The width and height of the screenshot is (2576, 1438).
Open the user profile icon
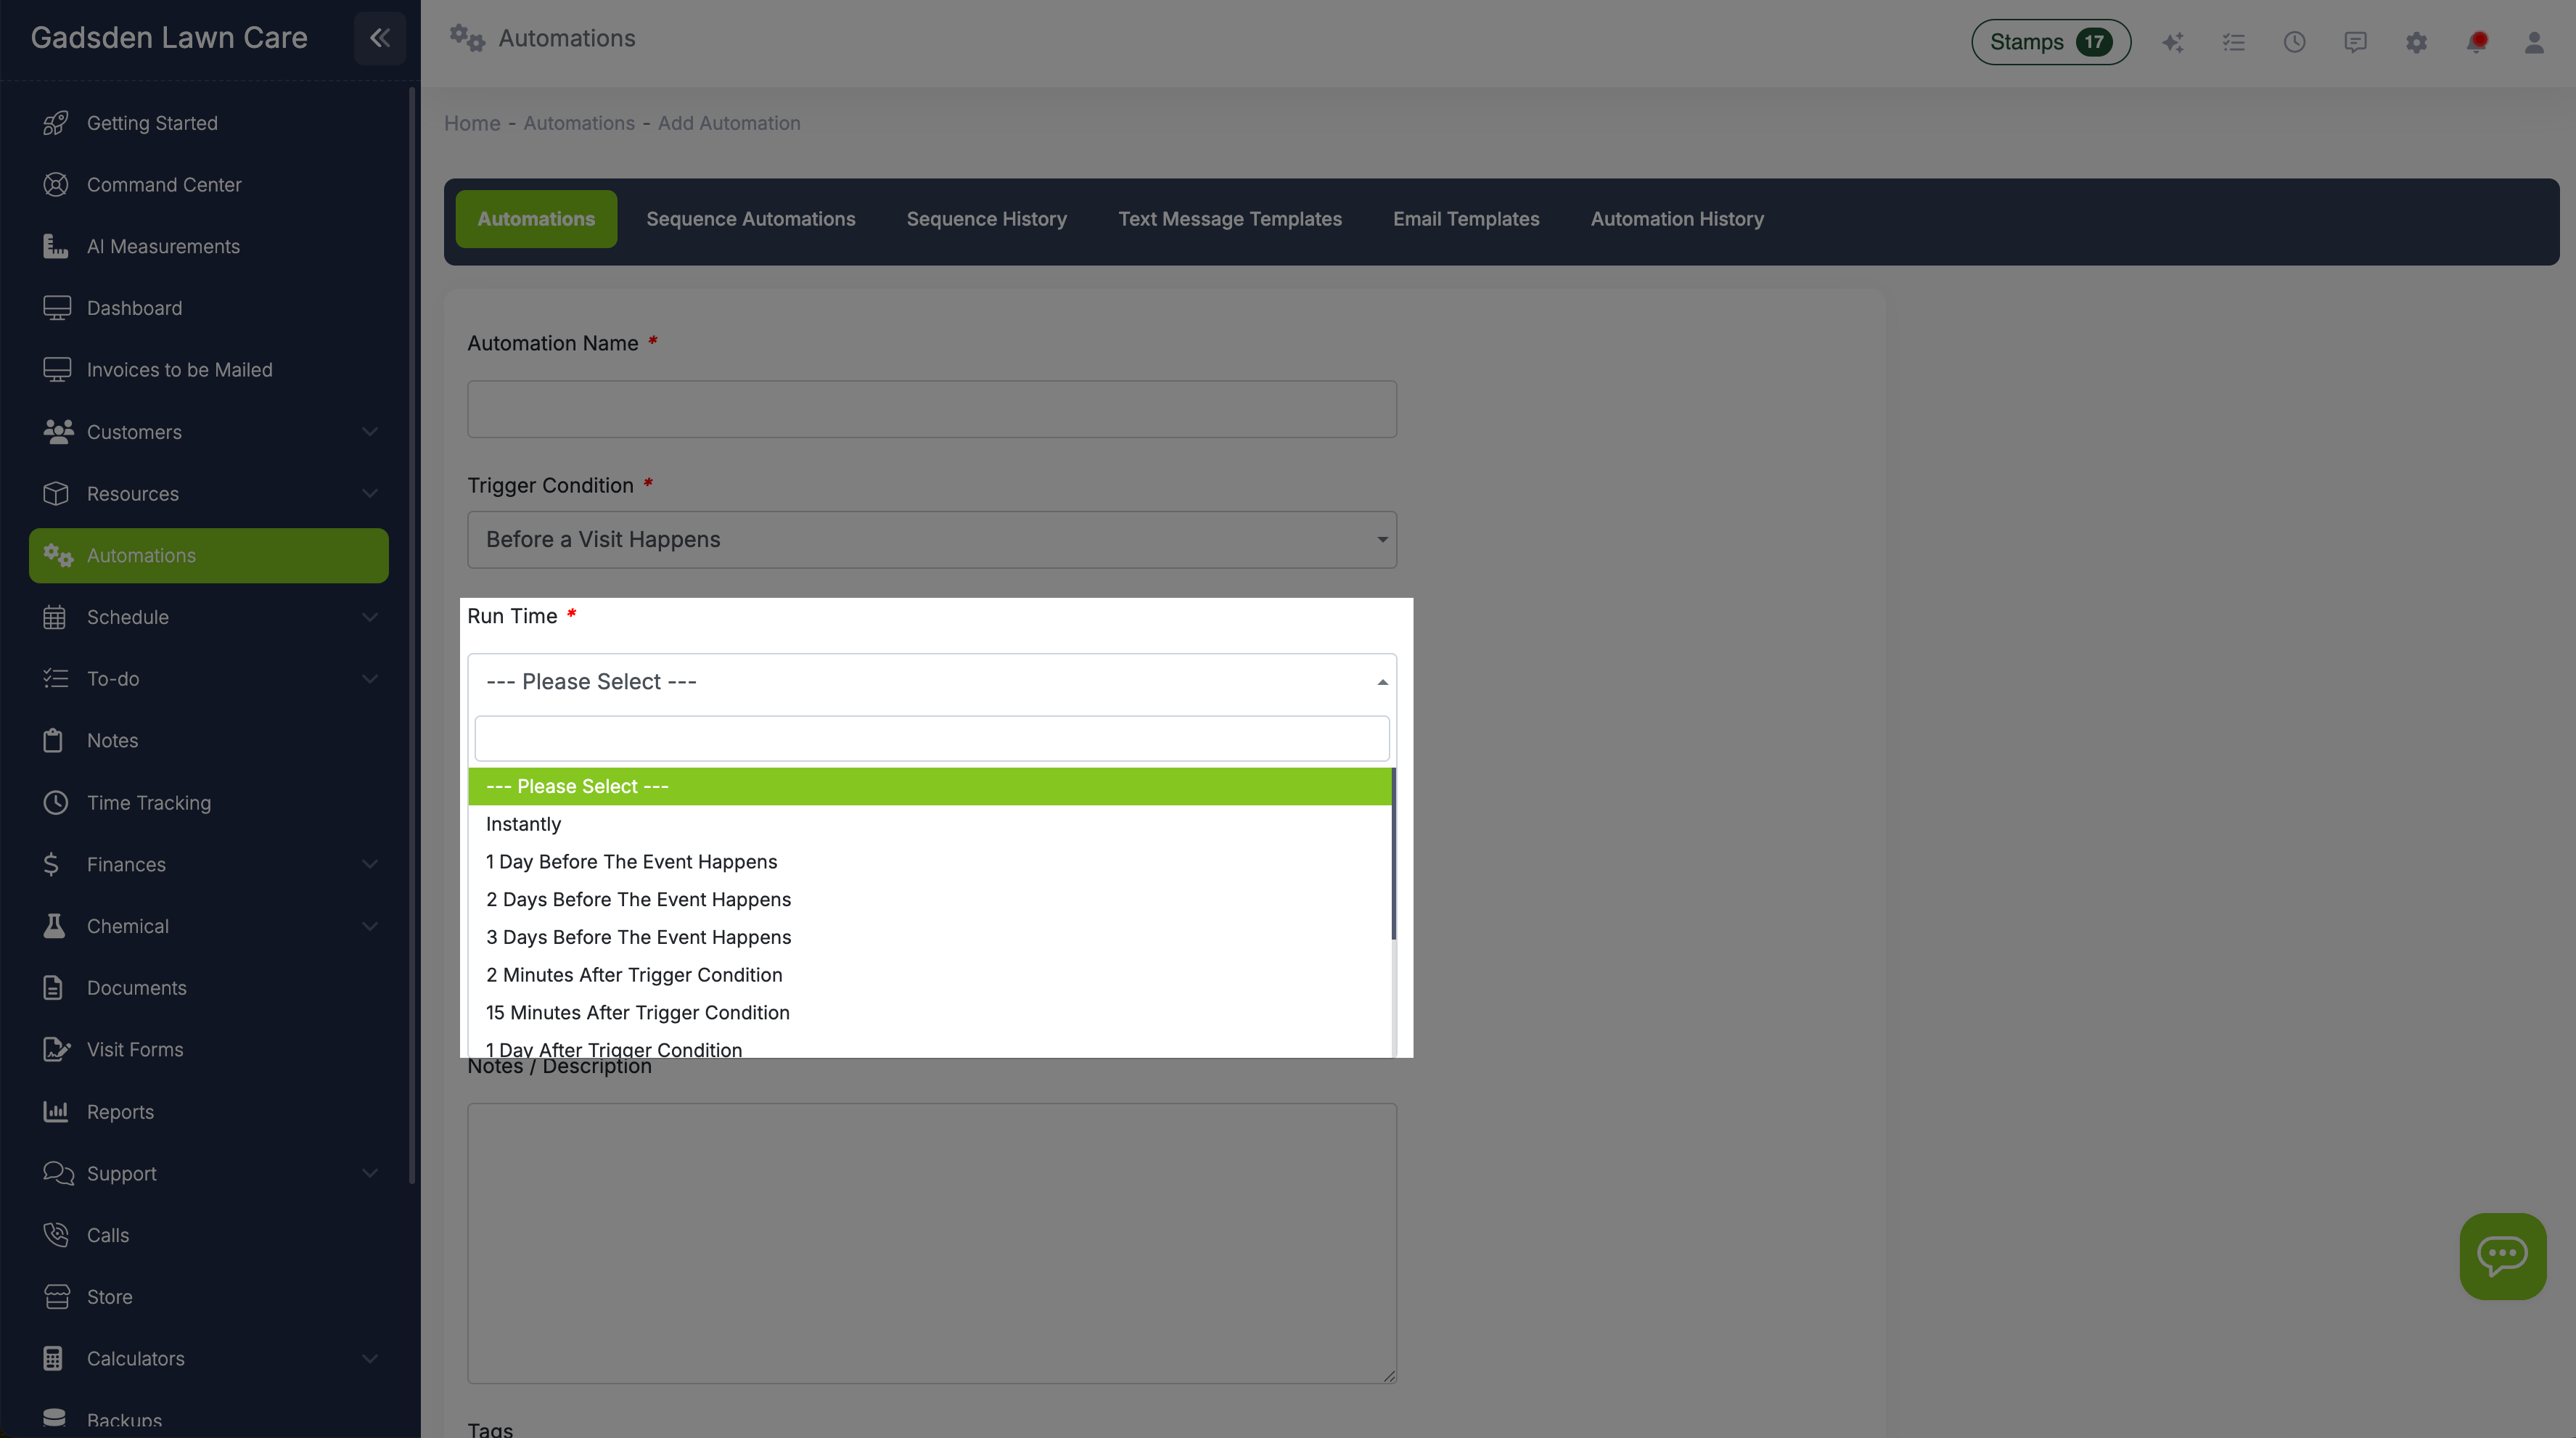click(x=2535, y=42)
